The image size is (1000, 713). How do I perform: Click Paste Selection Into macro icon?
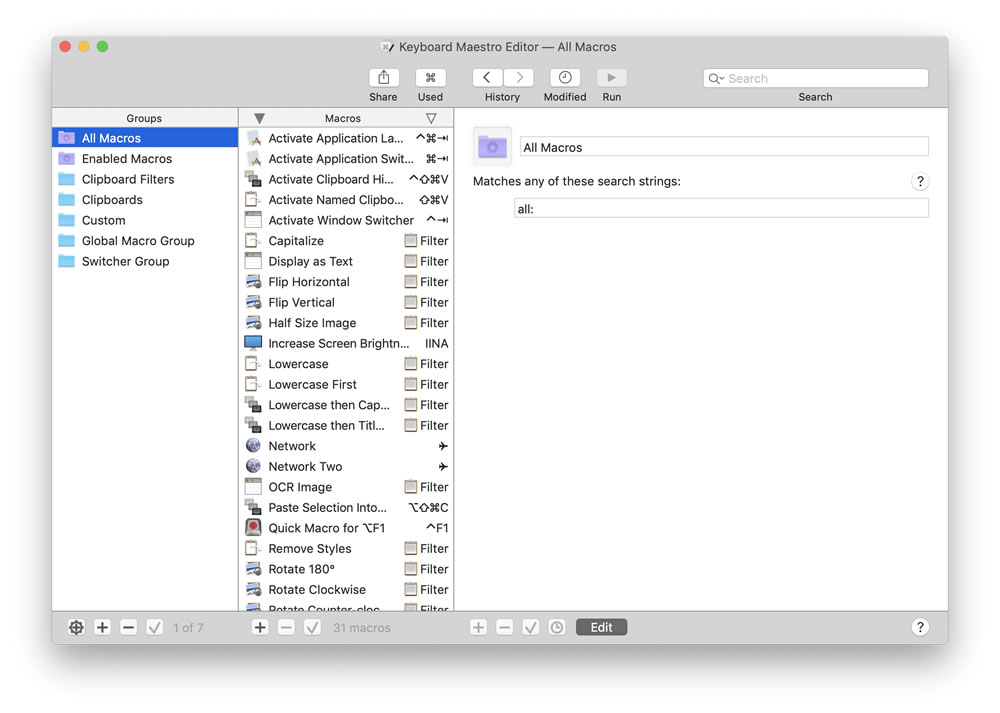point(253,508)
